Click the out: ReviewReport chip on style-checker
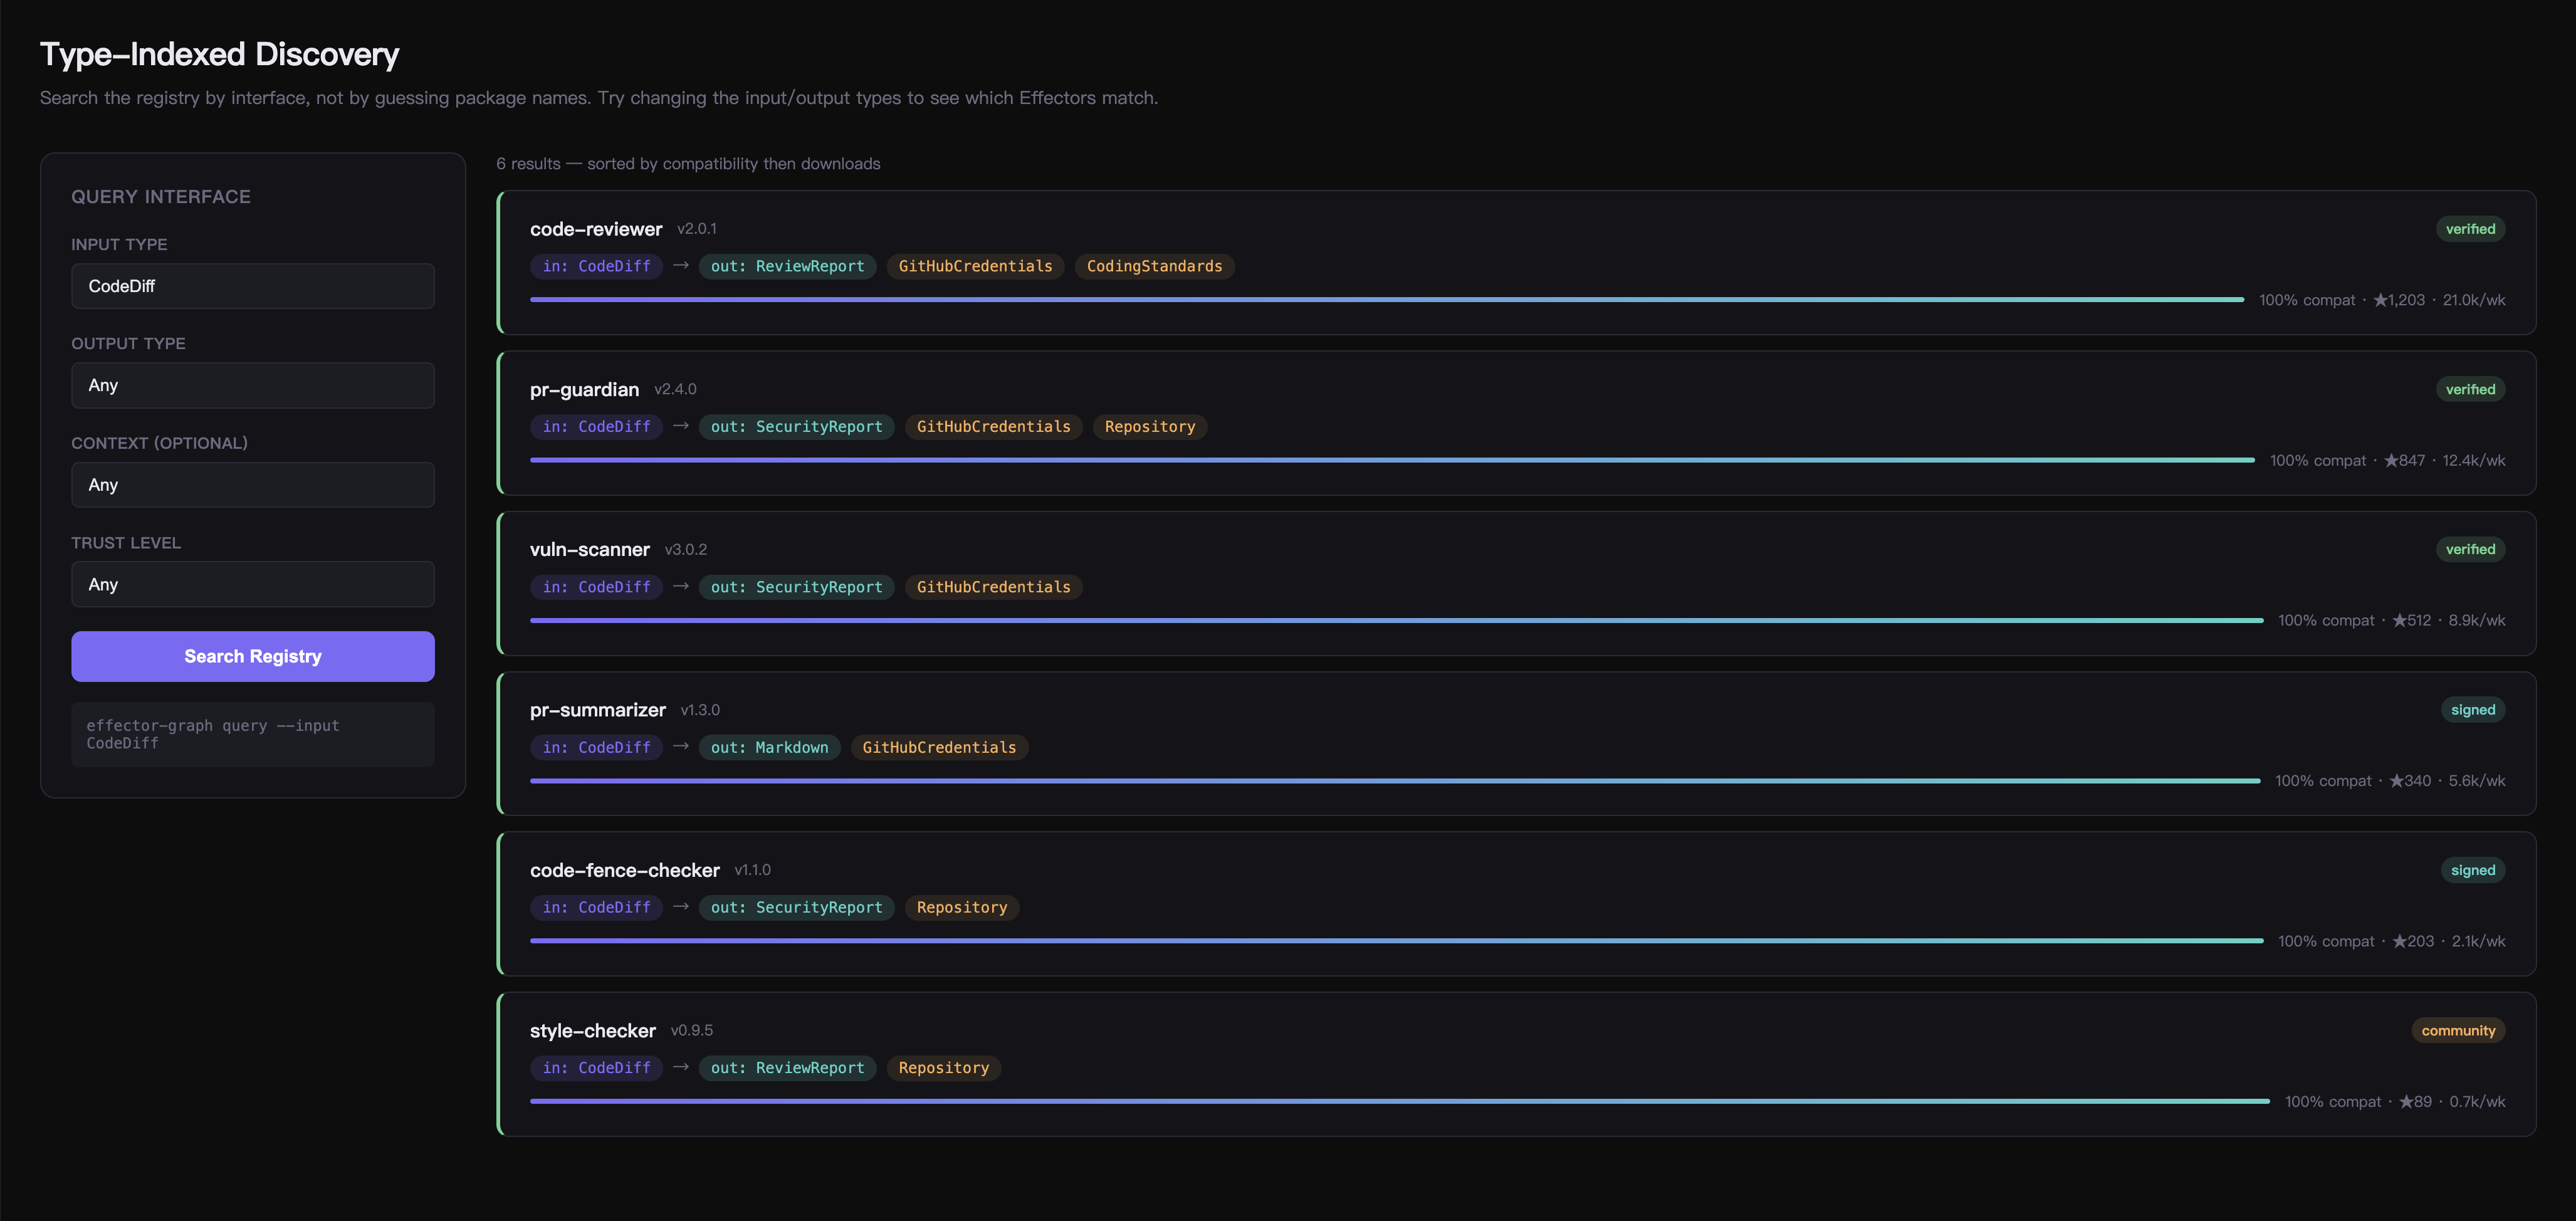Screen dimensions: 2576x1221 tap(786, 1068)
